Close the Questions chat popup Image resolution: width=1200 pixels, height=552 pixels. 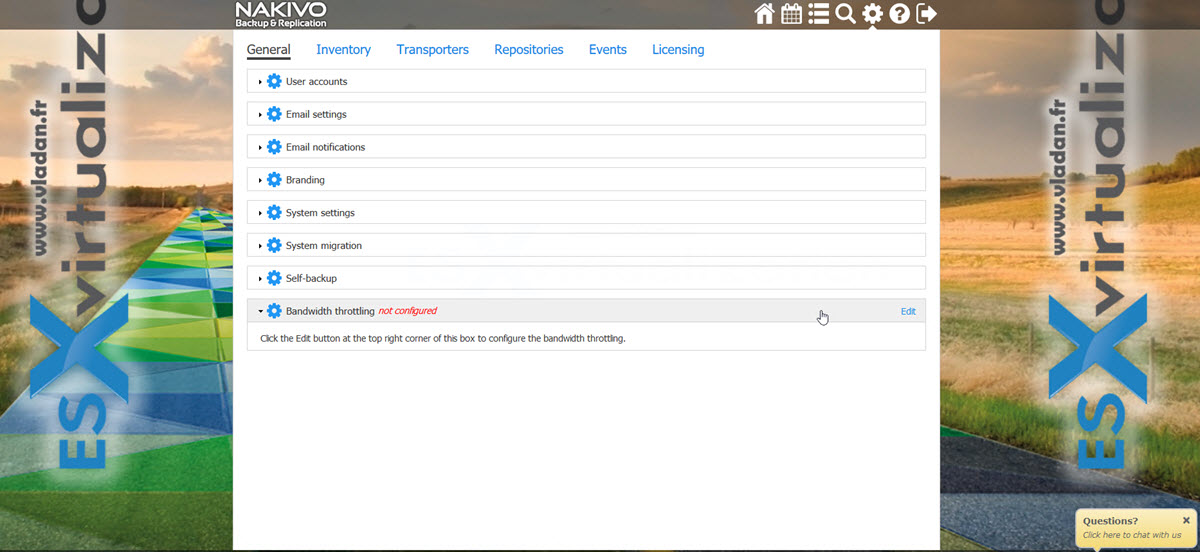pyautogui.click(x=1186, y=520)
